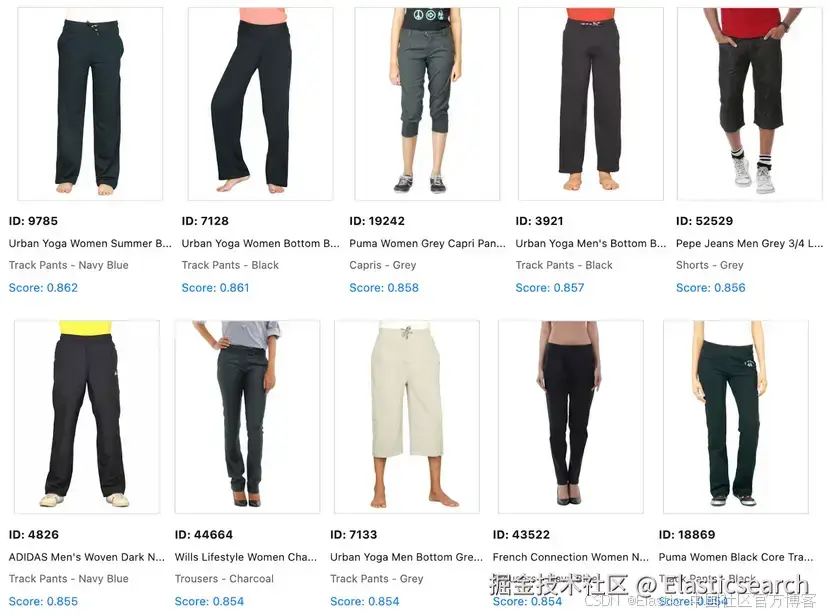
Task: Open the product image for ID 3921
Action: 591,104
